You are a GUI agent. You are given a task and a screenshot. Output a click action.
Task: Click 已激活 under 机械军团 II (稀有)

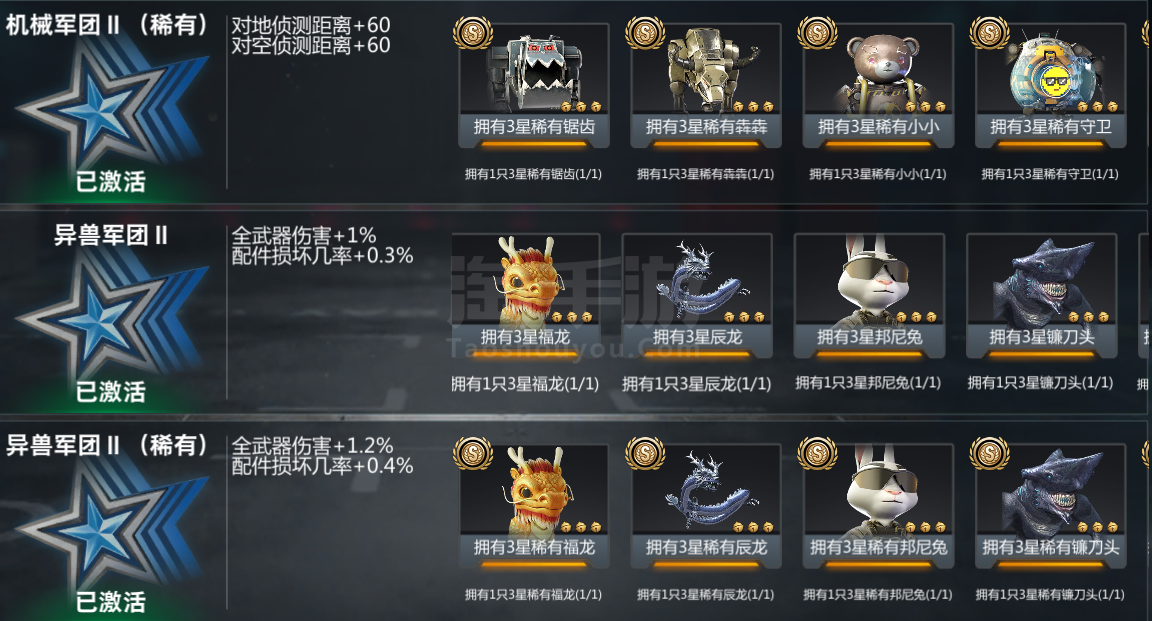tap(111, 181)
